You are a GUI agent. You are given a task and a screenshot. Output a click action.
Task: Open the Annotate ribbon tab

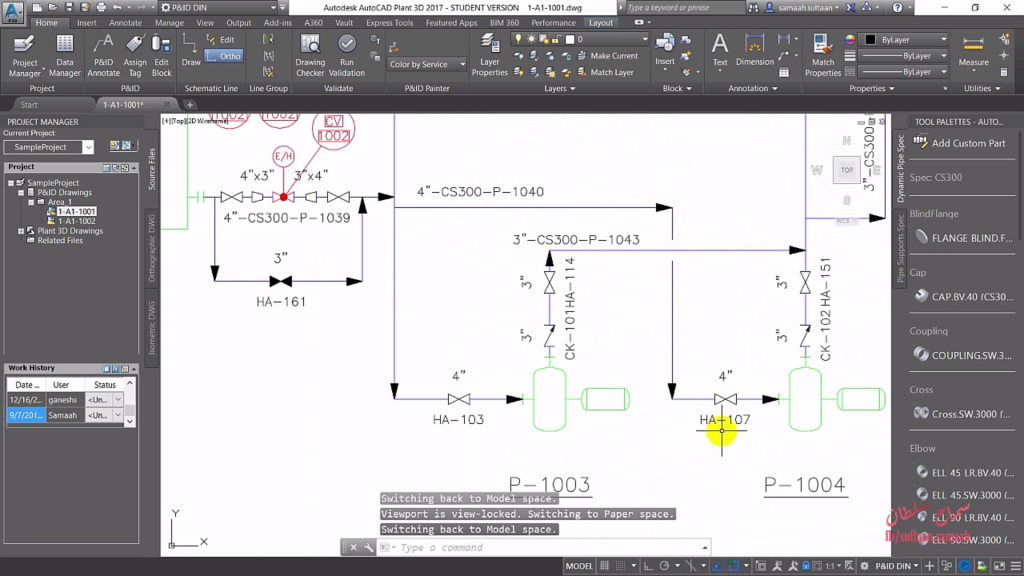click(x=125, y=22)
